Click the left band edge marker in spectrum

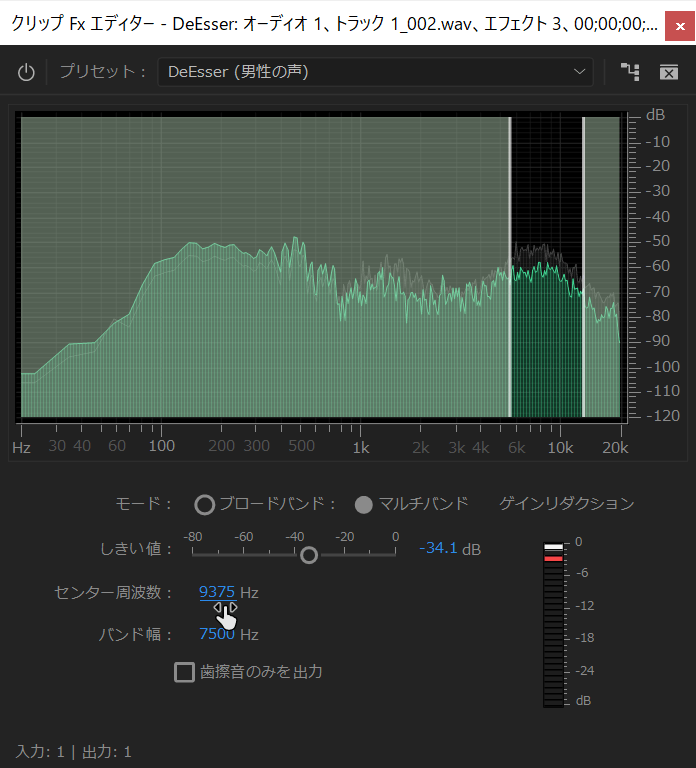[x=510, y=267]
